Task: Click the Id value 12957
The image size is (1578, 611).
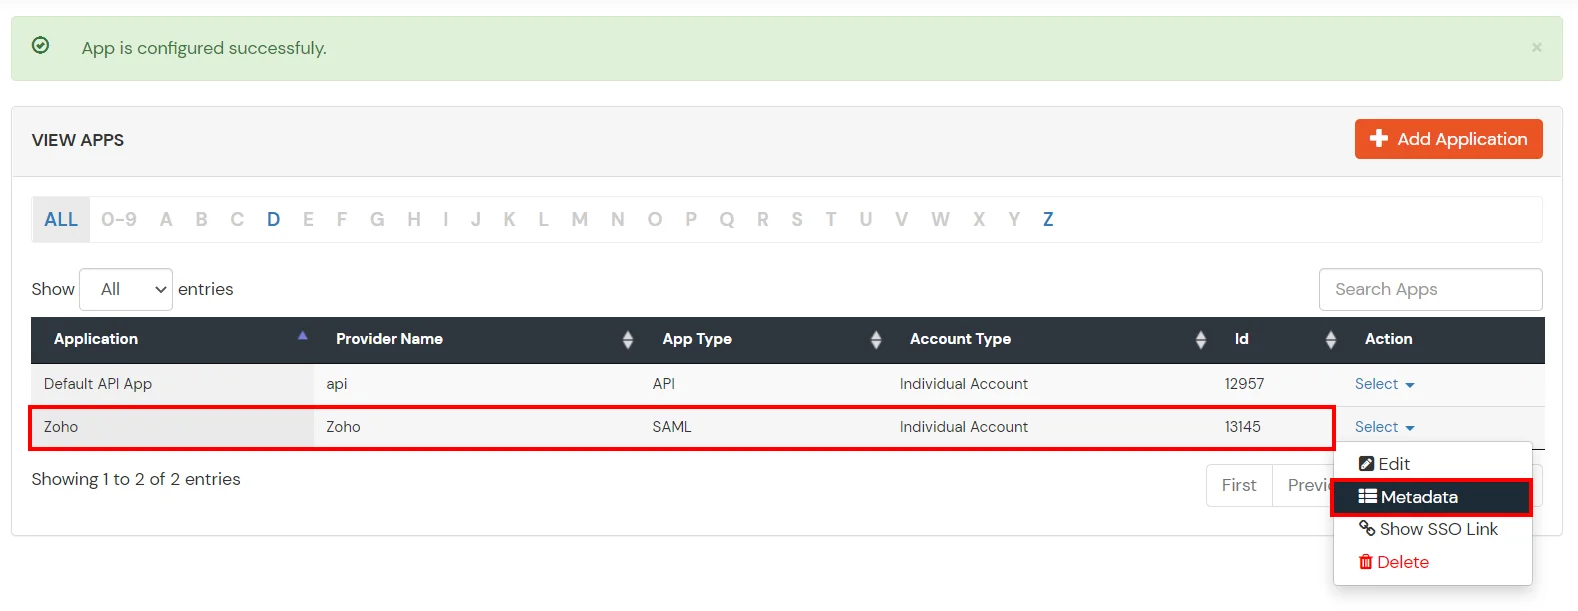Action: click(x=1244, y=384)
